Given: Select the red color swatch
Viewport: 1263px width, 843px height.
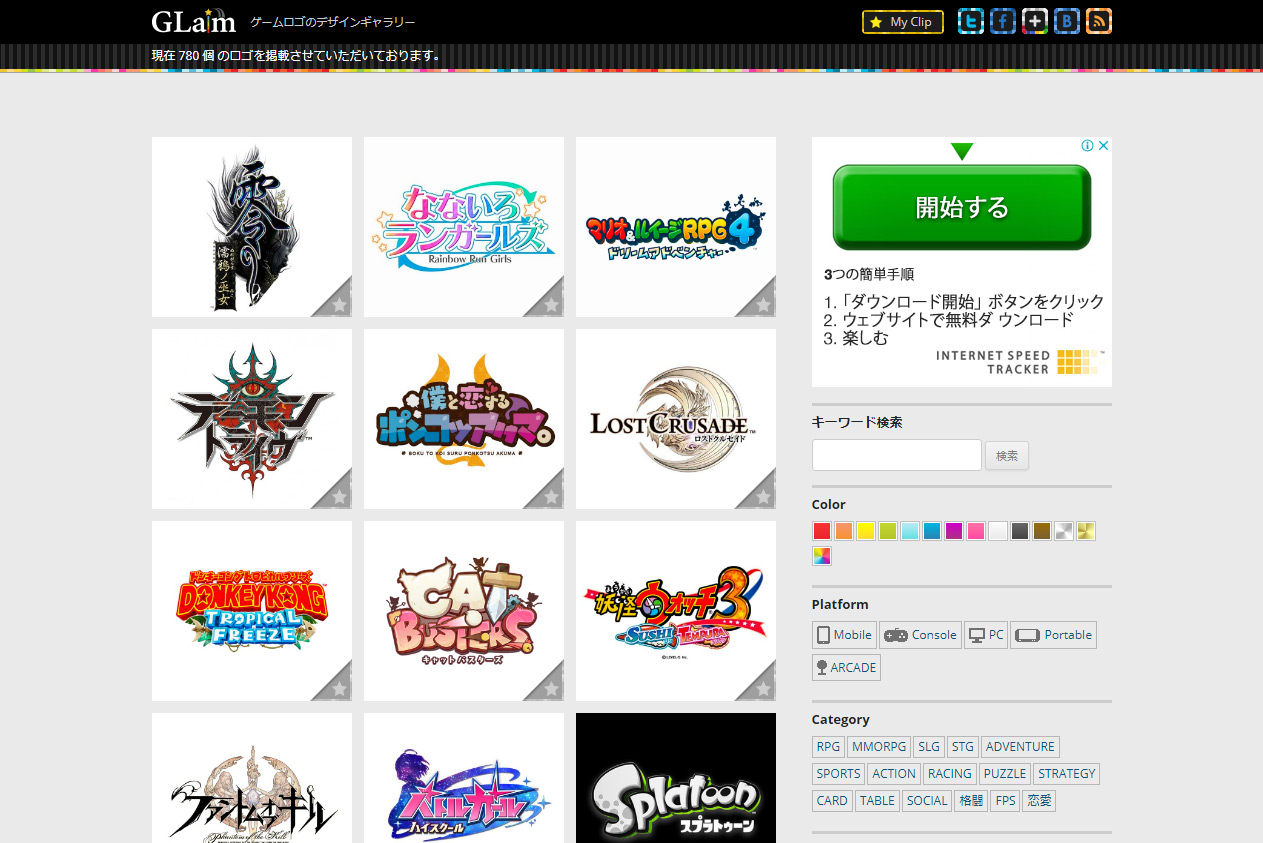Looking at the screenshot, I should (x=822, y=531).
